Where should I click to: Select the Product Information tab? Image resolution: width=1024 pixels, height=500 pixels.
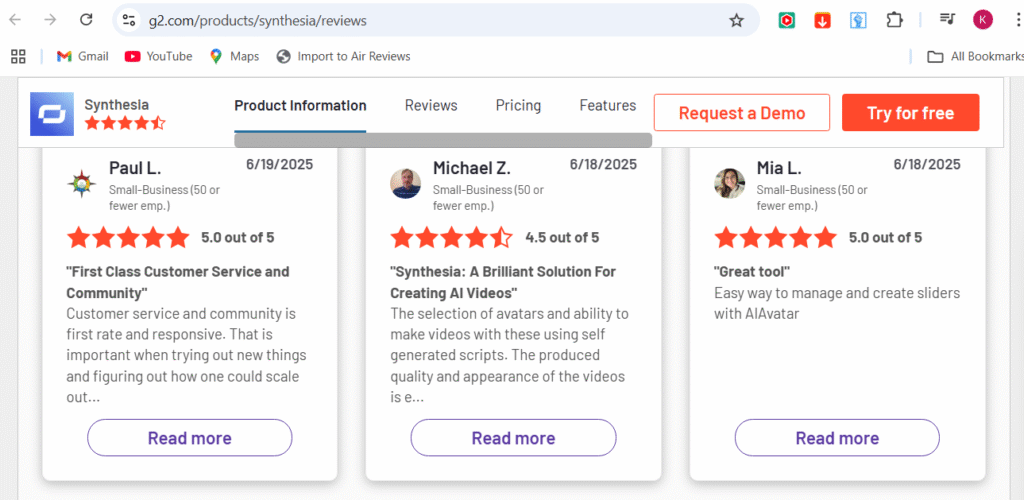[x=300, y=106]
